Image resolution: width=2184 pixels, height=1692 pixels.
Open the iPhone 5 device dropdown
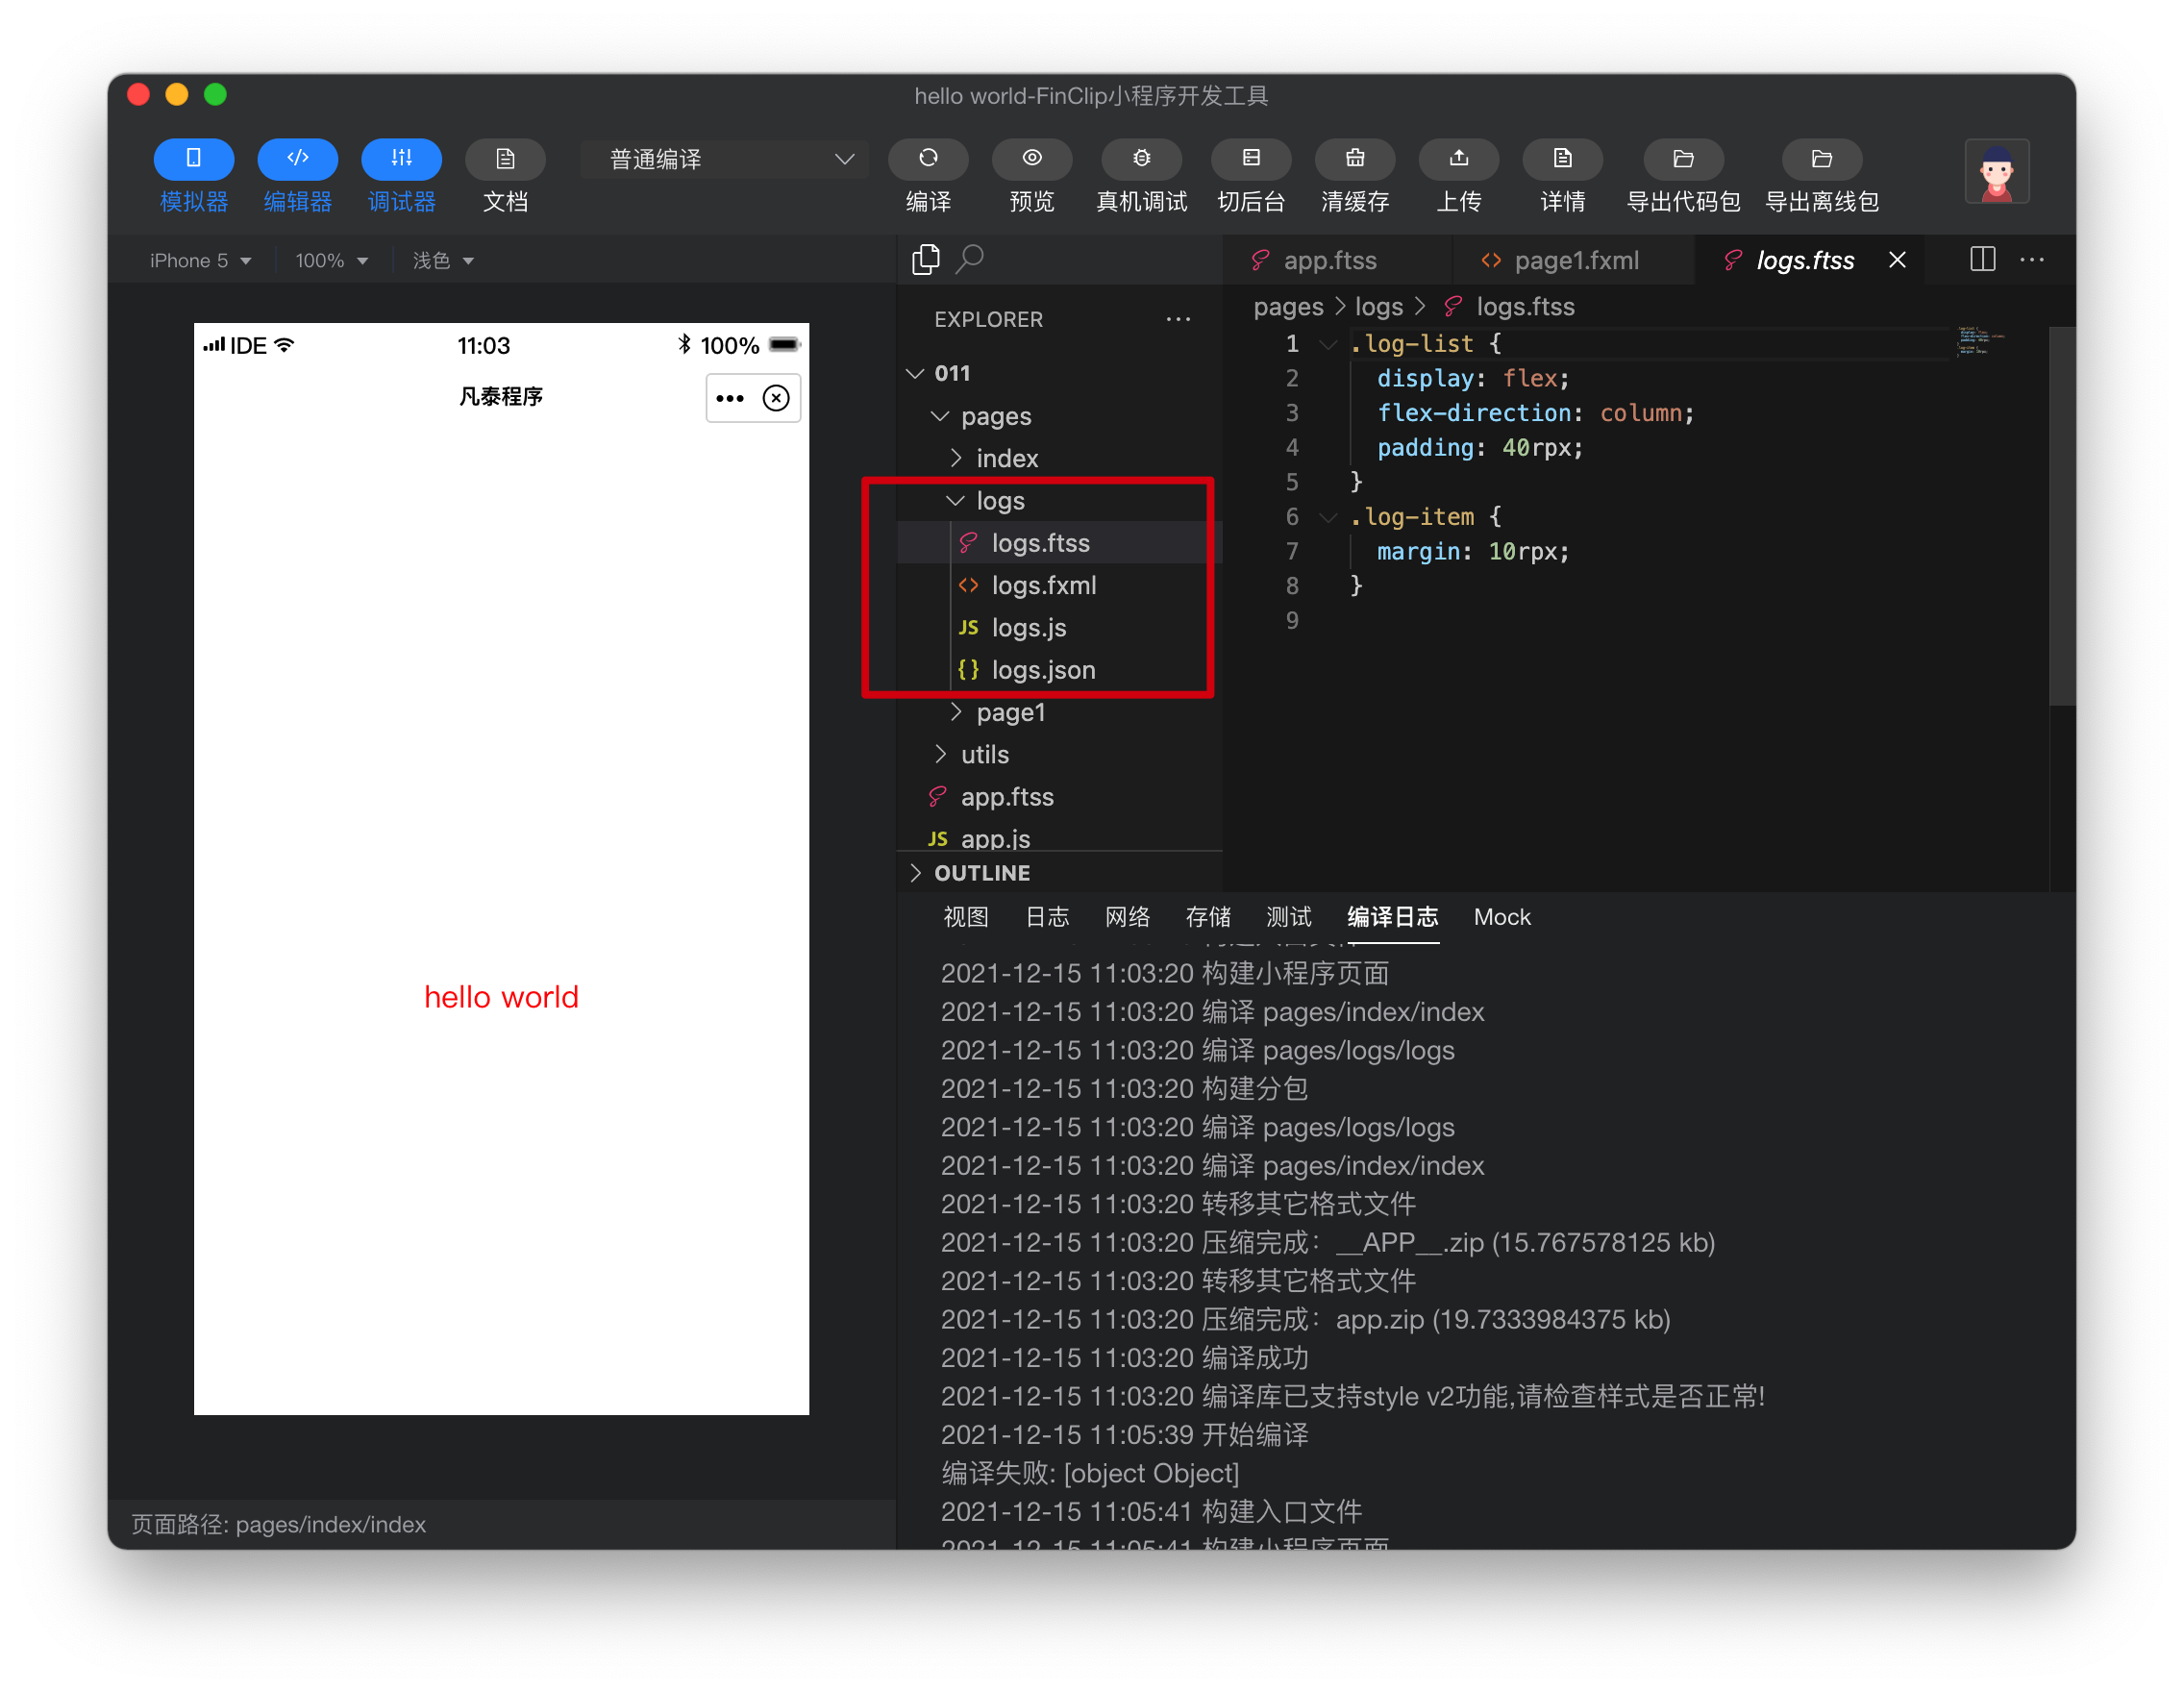coord(200,261)
